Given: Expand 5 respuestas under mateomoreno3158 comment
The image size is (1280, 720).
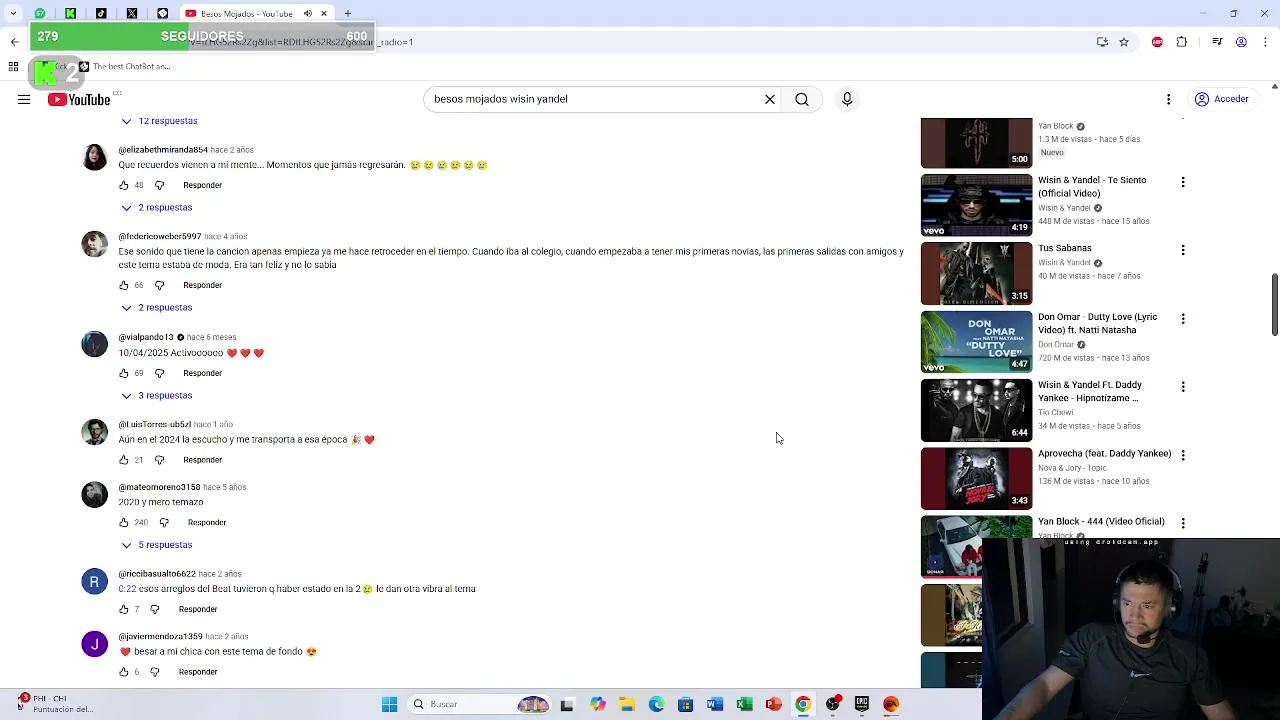Looking at the screenshot, I should pyautogui.click(x=157, y=545).
